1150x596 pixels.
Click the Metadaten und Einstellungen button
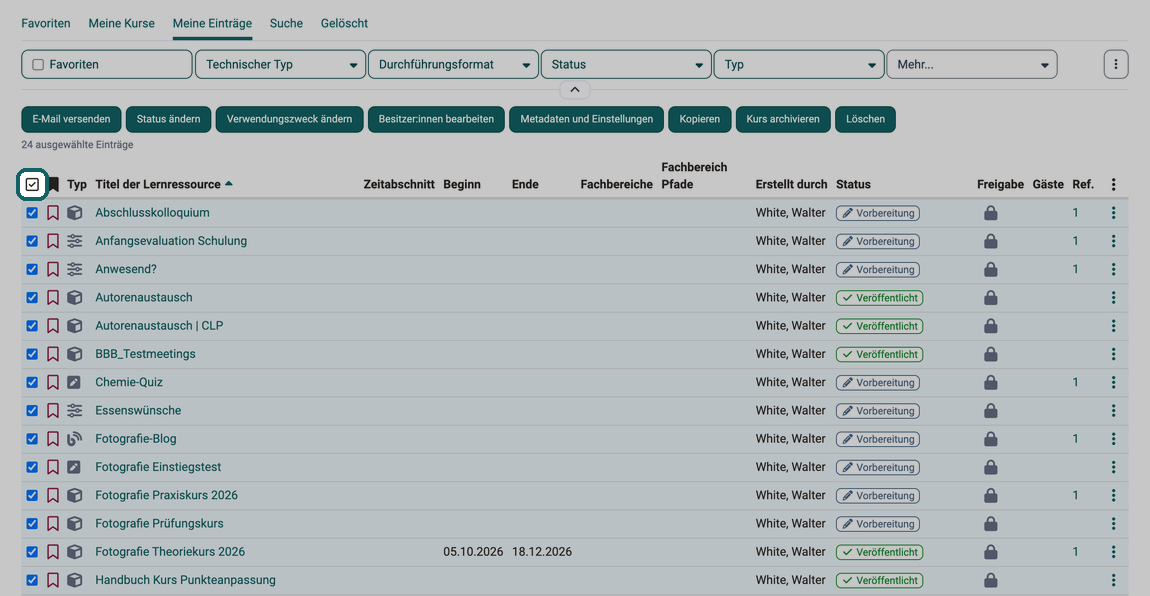586,119
